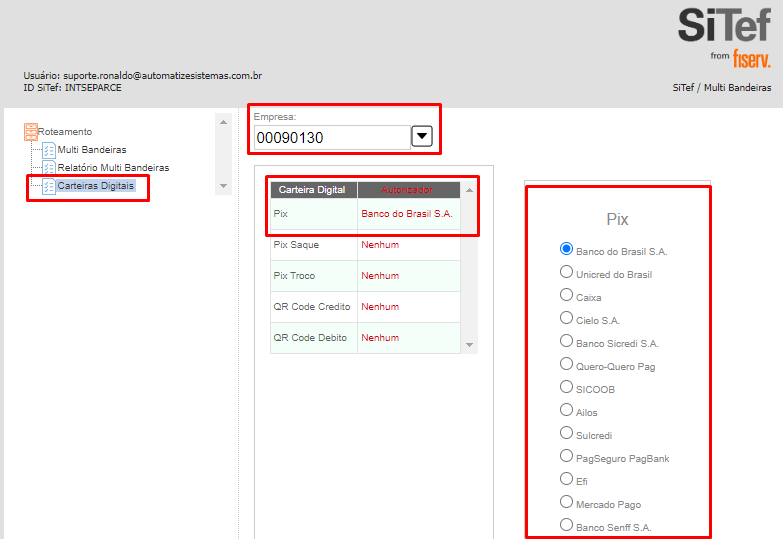
Task: Select the Pix Troco row
Action: click(365, 276)
